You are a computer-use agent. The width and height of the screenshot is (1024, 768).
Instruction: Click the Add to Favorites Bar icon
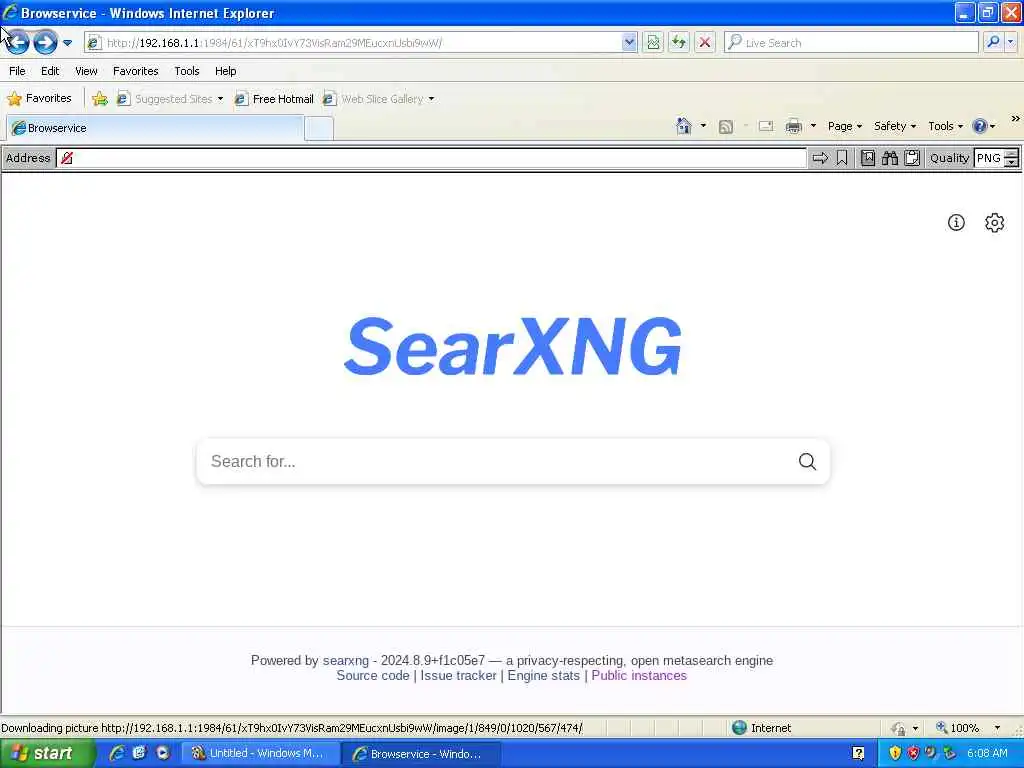click(100, 99)
